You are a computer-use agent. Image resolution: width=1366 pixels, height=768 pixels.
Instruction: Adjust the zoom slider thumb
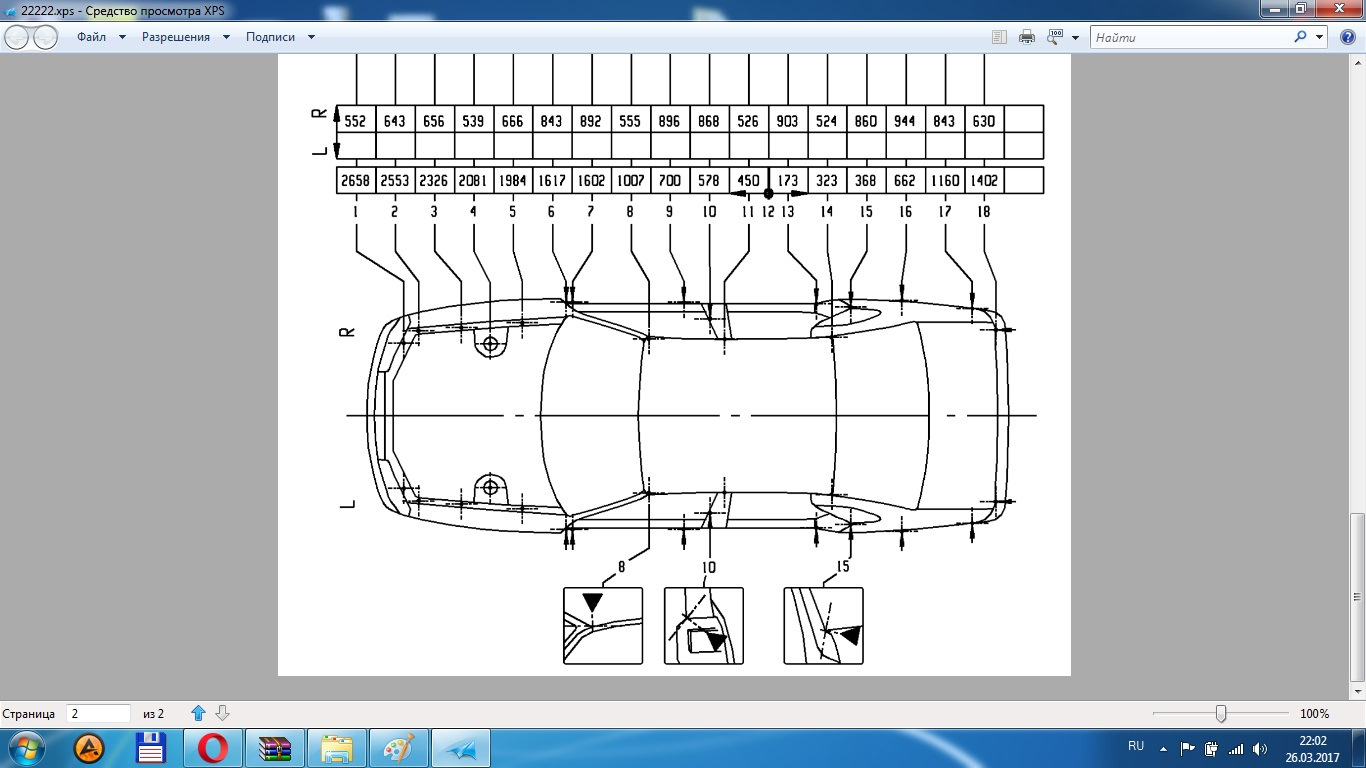tap(1221, 713)
